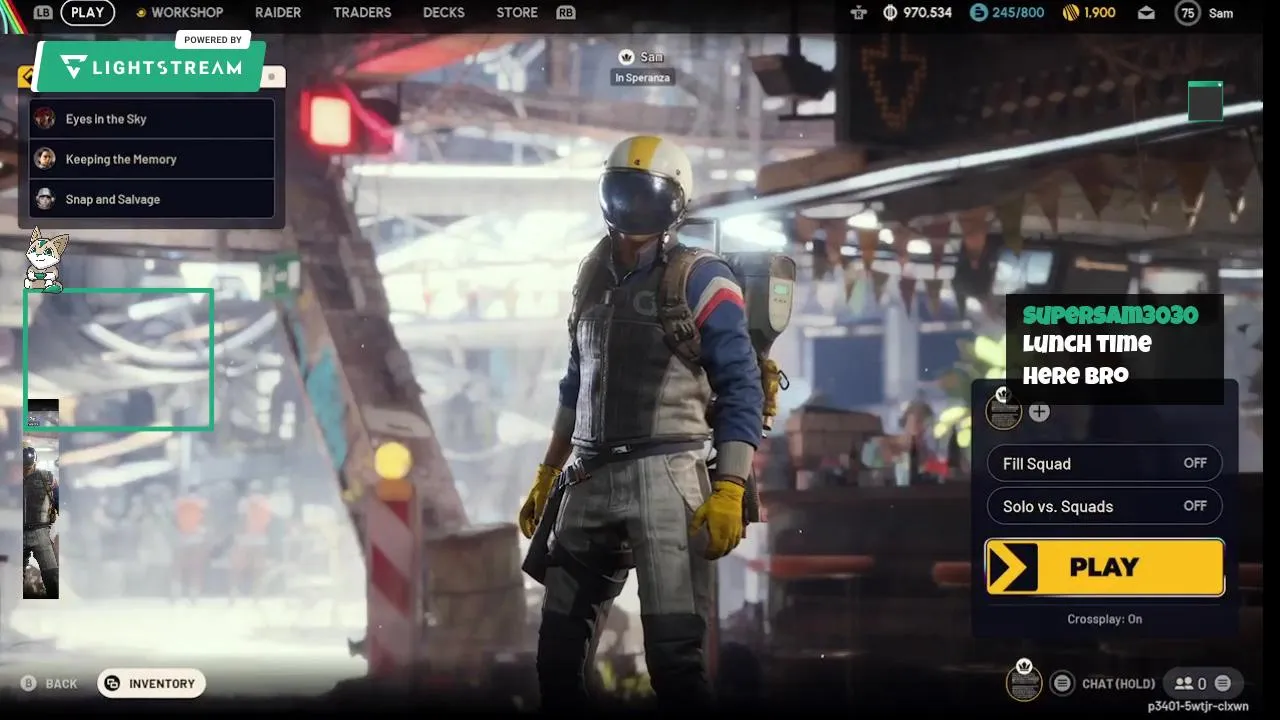The width and height of the screenshot is (1280, 720).
Task: Click the player banner avatar near chat
Action: pyautogui.click(x=1024, y=682)
